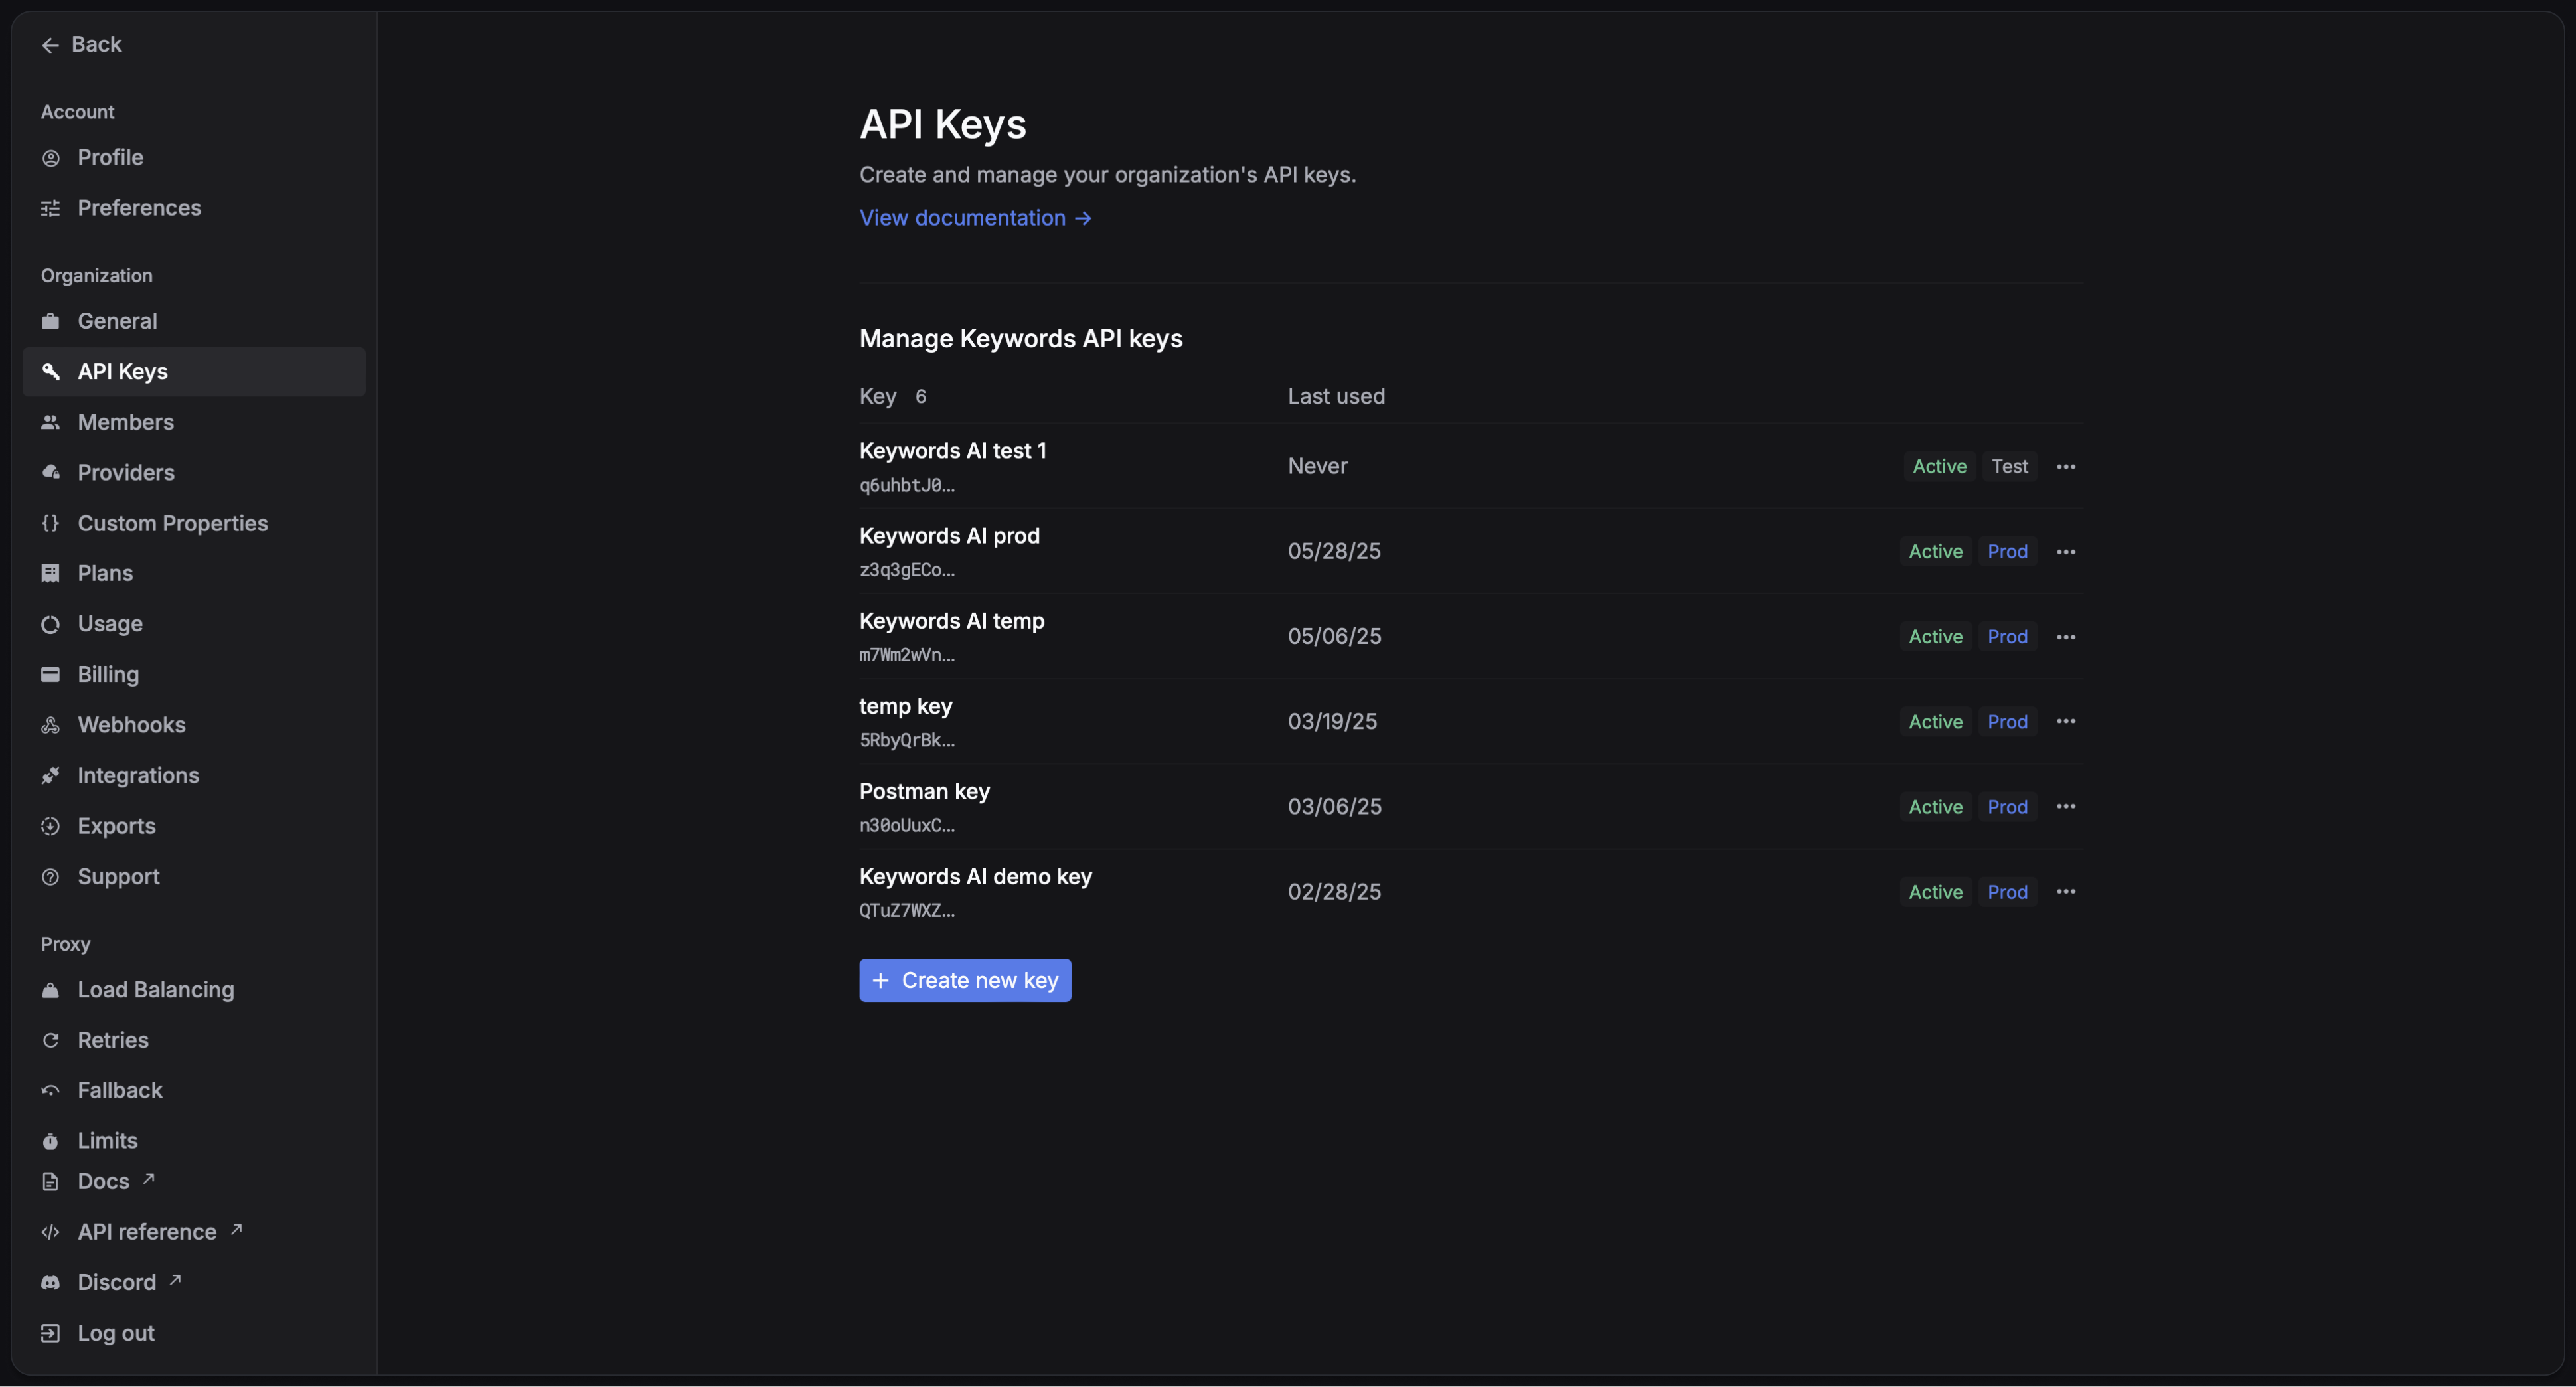Click the Usage circle icon

pyautogui.click(x=50, y=624)
